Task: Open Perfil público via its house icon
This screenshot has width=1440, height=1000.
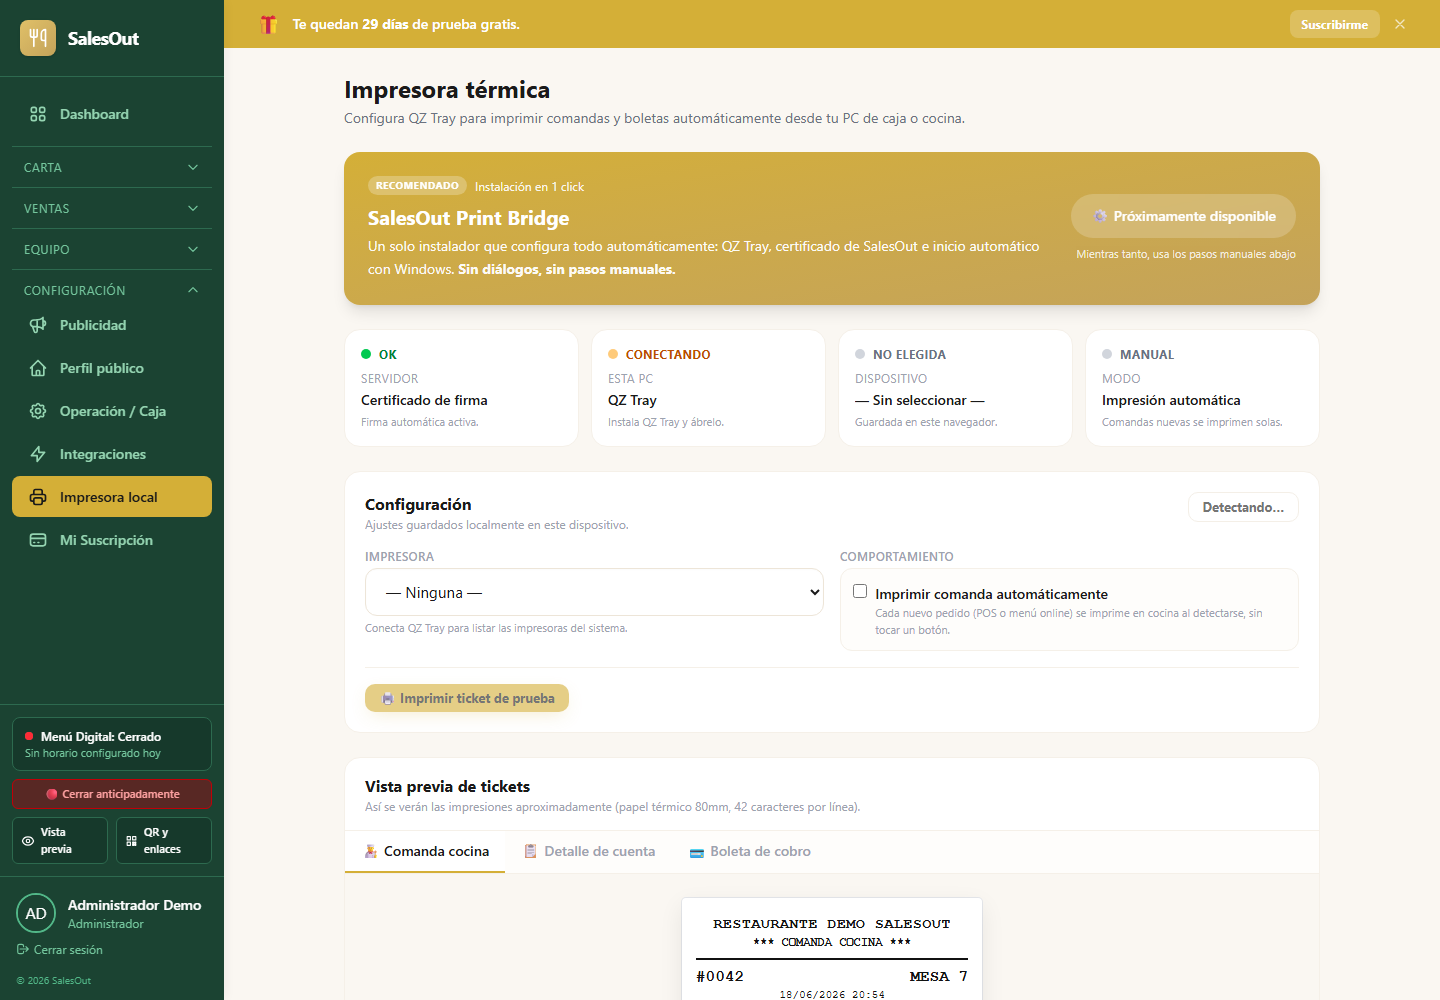Action: 38,368
